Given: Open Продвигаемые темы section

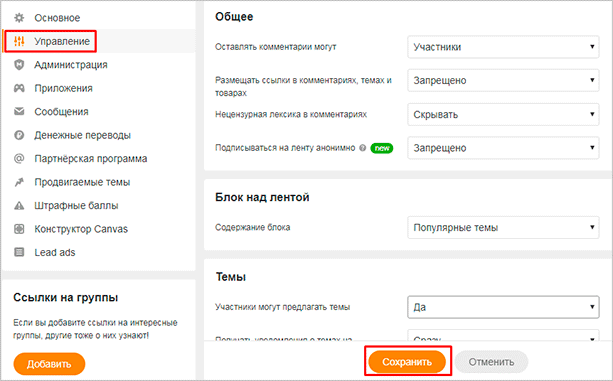Looking at the screenshot, I should click(x=82, y=182).
